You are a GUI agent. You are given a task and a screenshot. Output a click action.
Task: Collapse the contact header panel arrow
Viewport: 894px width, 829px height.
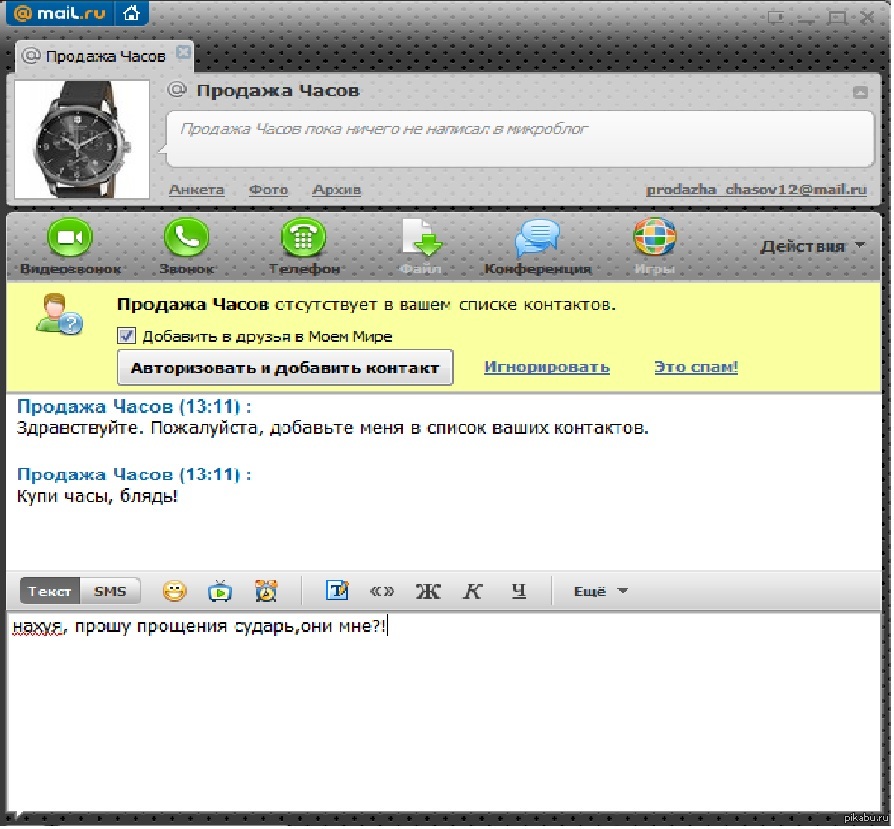(x=859, y=92)
